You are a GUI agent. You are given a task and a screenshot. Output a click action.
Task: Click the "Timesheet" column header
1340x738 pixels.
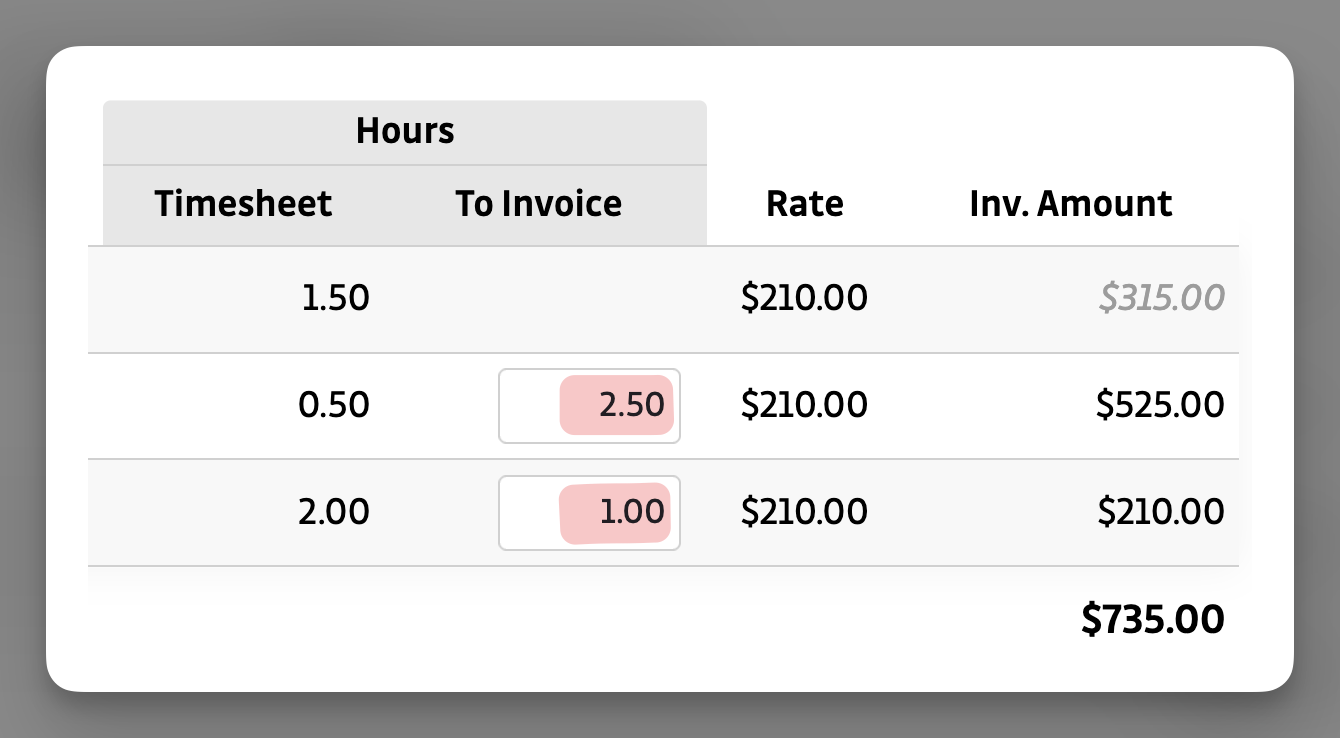pyautogui.click(x=242, y=203)
